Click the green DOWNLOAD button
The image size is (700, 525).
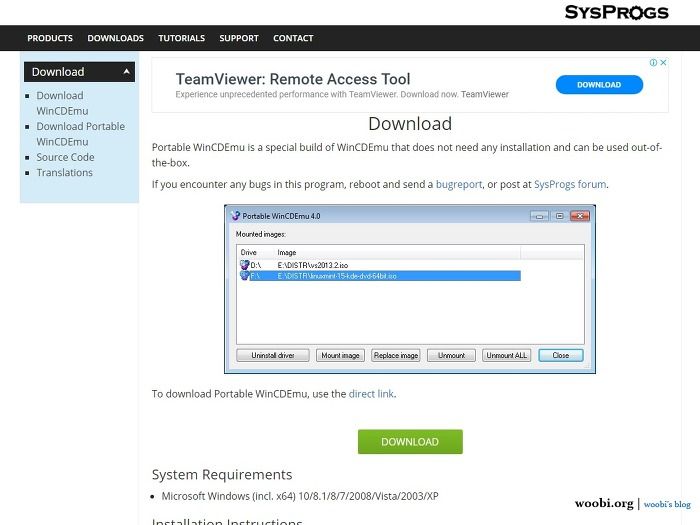pos(410,442)
